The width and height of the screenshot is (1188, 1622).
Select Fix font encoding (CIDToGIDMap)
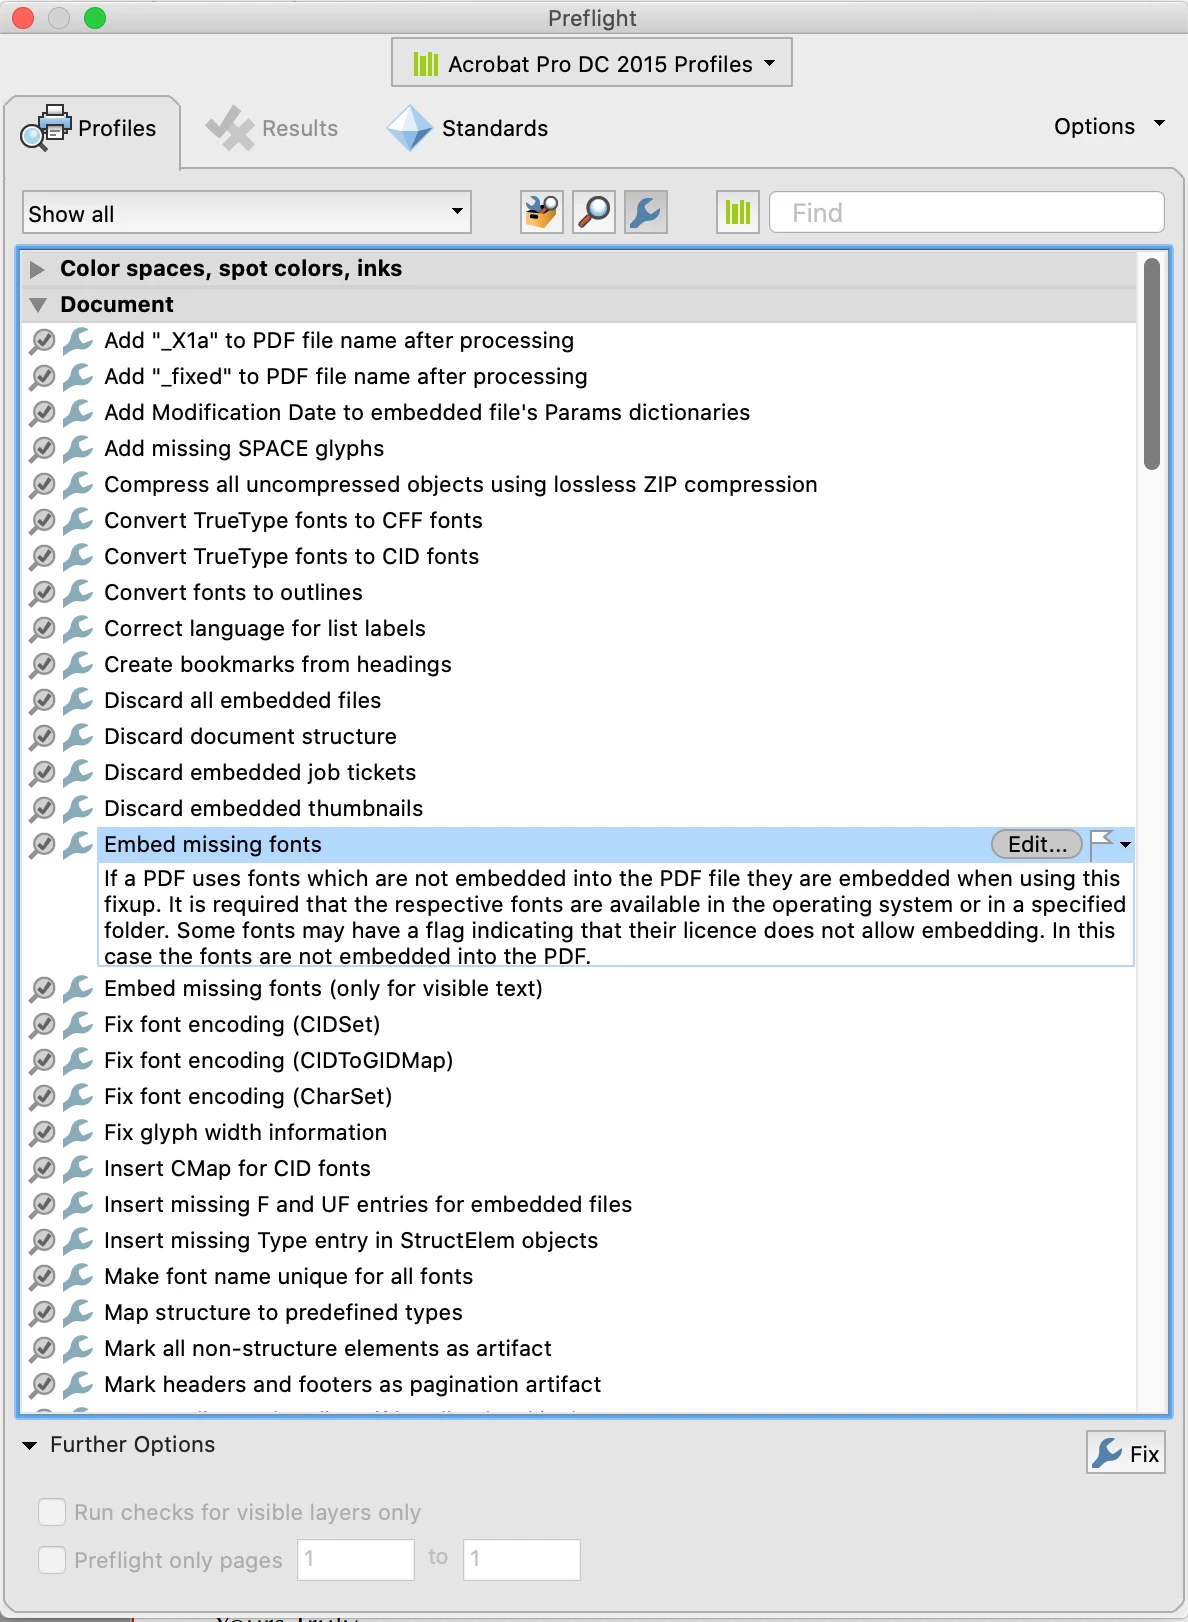[279, 1060]
